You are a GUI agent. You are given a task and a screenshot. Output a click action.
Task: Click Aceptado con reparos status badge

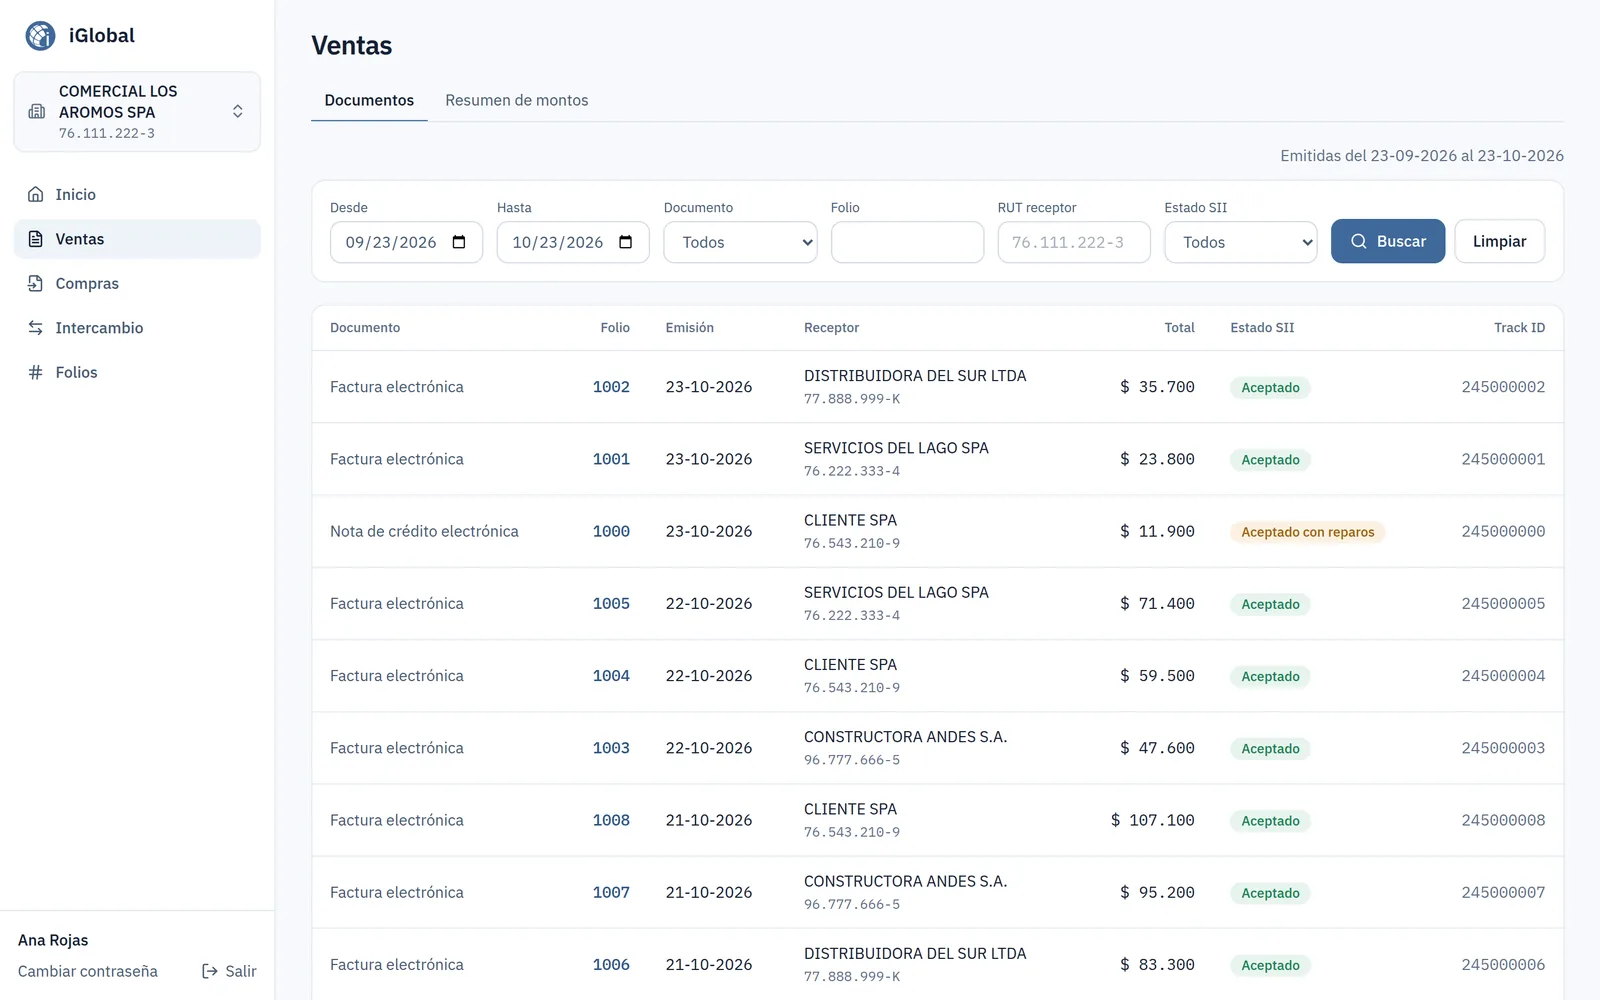click(1307, 532)
